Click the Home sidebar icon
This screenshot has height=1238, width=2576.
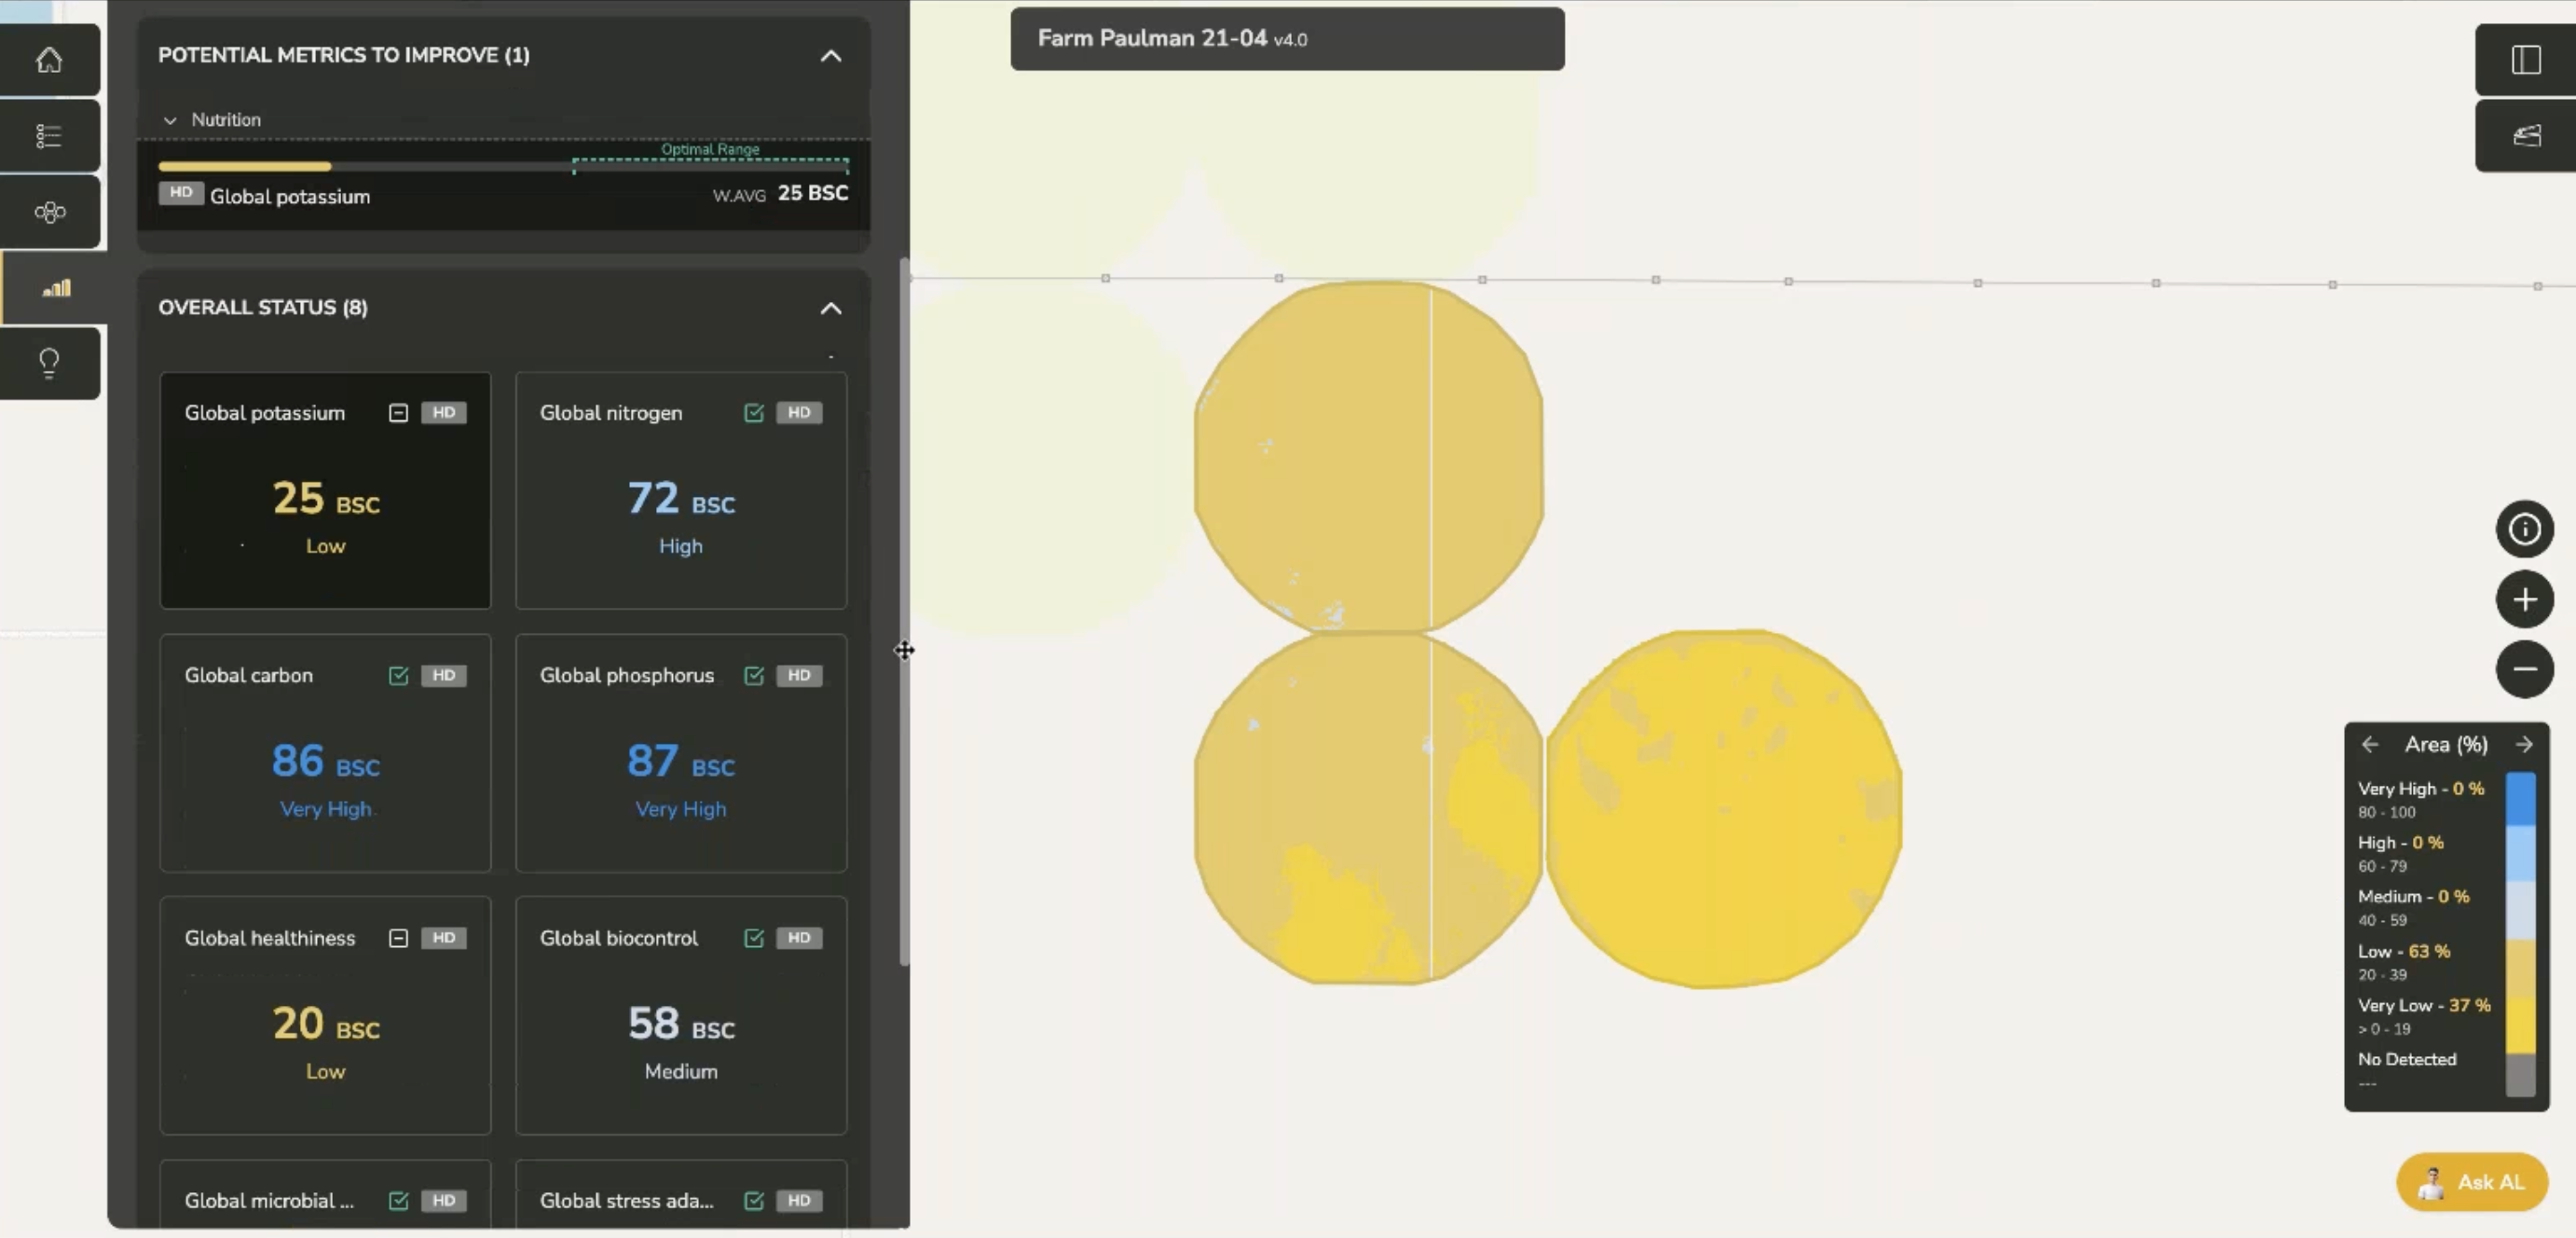point(49,60)
